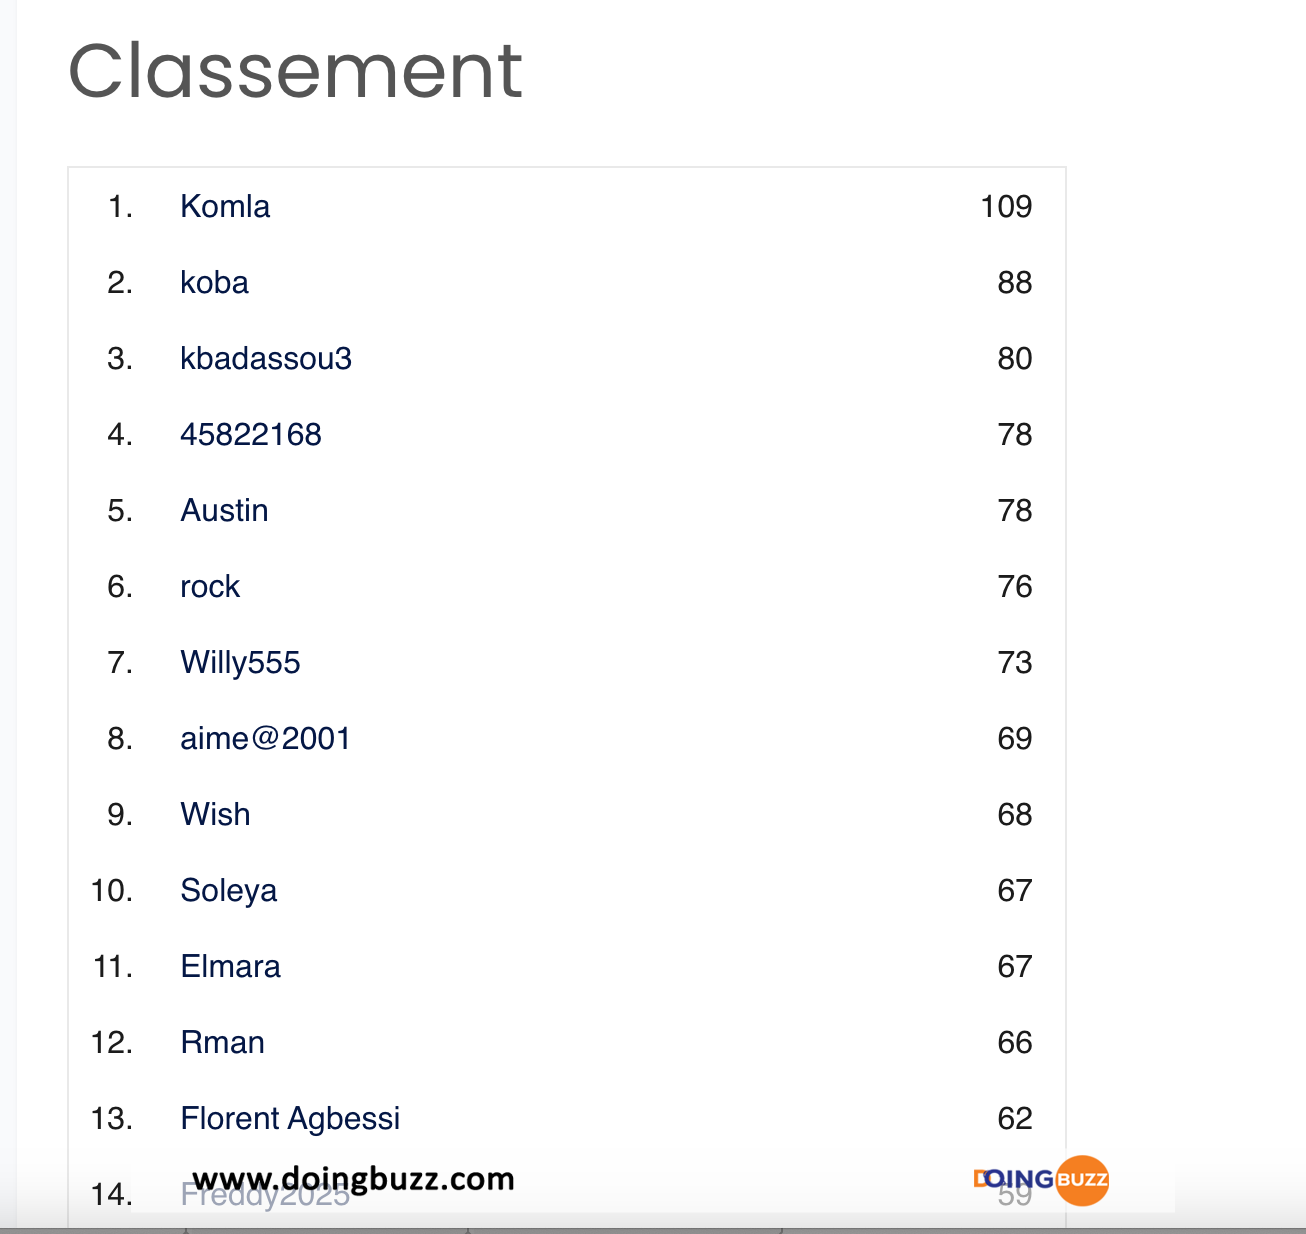The image size is (1306, 1234).
Task: Click koba's score of 88
Action: 1014,282
